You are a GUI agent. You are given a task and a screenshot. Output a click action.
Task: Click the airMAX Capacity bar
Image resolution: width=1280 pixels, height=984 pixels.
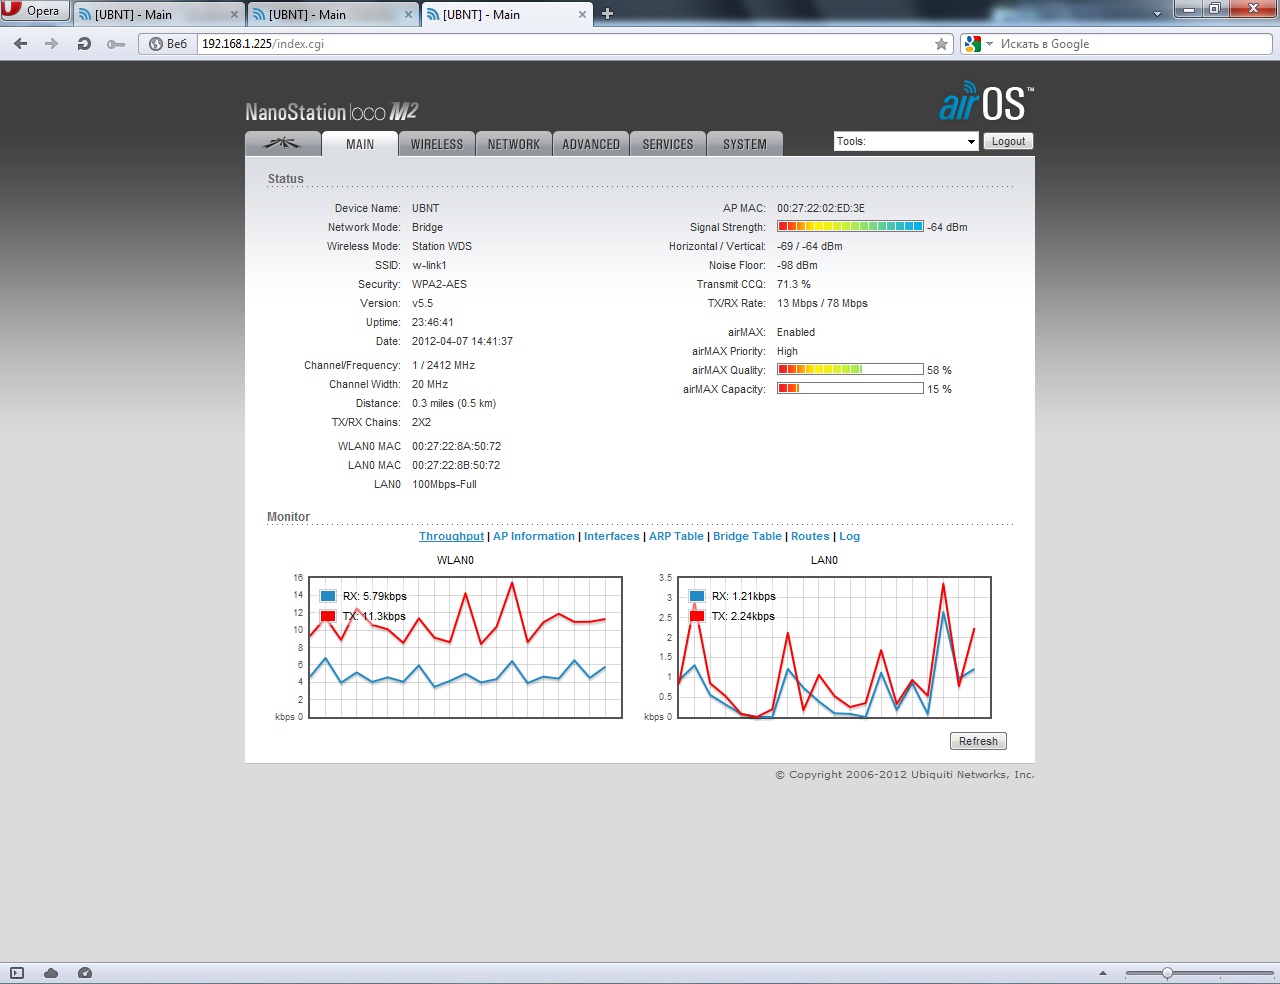[x=850, y=389]
